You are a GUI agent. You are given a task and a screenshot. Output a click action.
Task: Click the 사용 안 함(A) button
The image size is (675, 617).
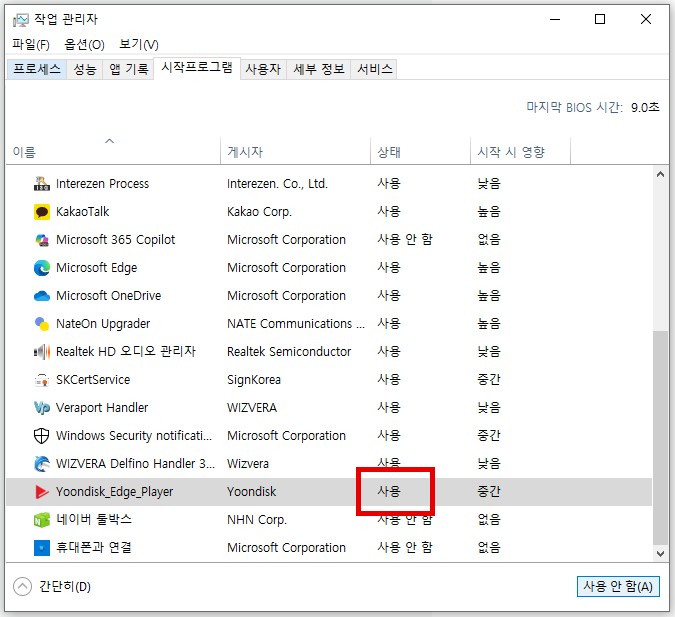[x=618, y=586]
